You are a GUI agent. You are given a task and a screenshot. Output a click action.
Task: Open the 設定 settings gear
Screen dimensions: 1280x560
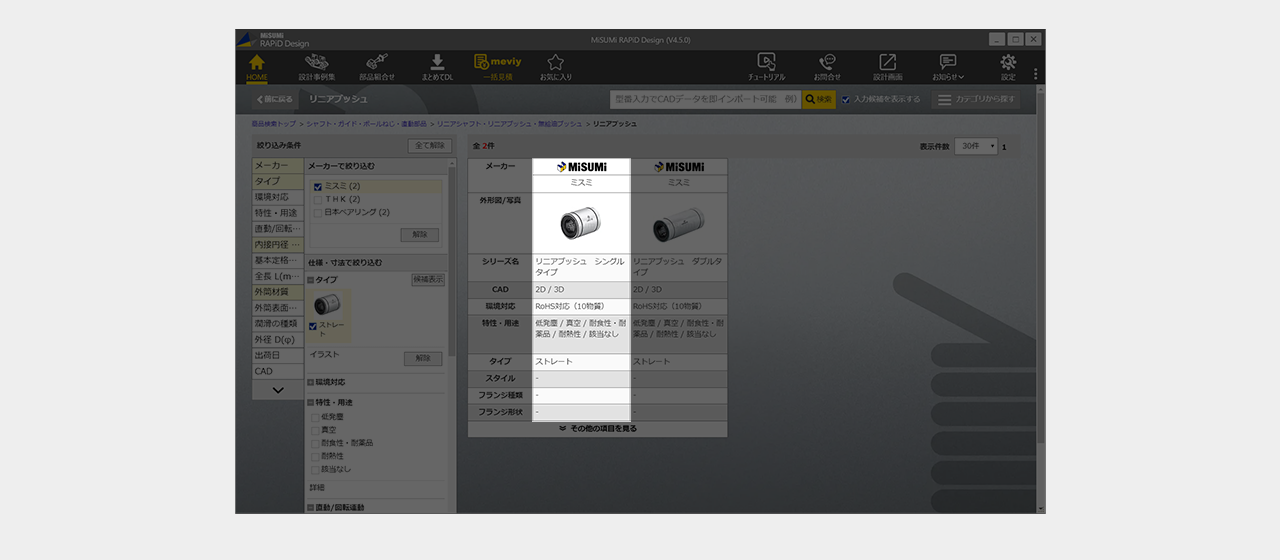point(1008,67)
